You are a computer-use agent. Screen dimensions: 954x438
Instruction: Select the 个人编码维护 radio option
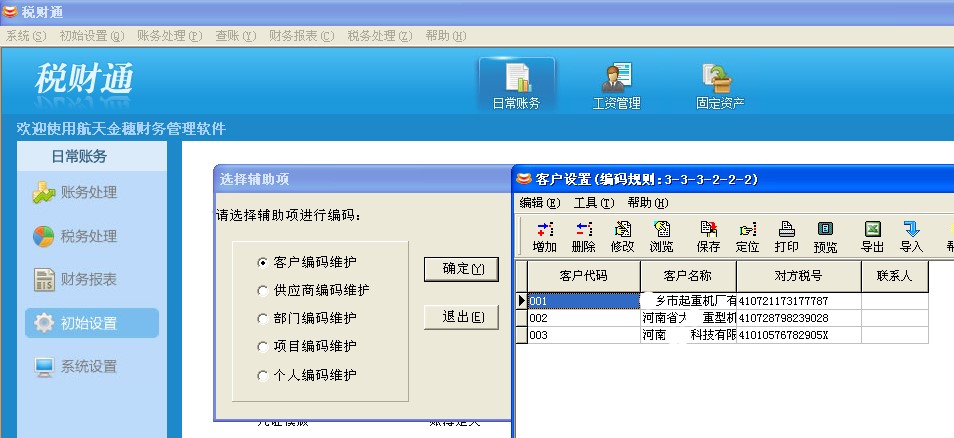click(x=307, y=375)
